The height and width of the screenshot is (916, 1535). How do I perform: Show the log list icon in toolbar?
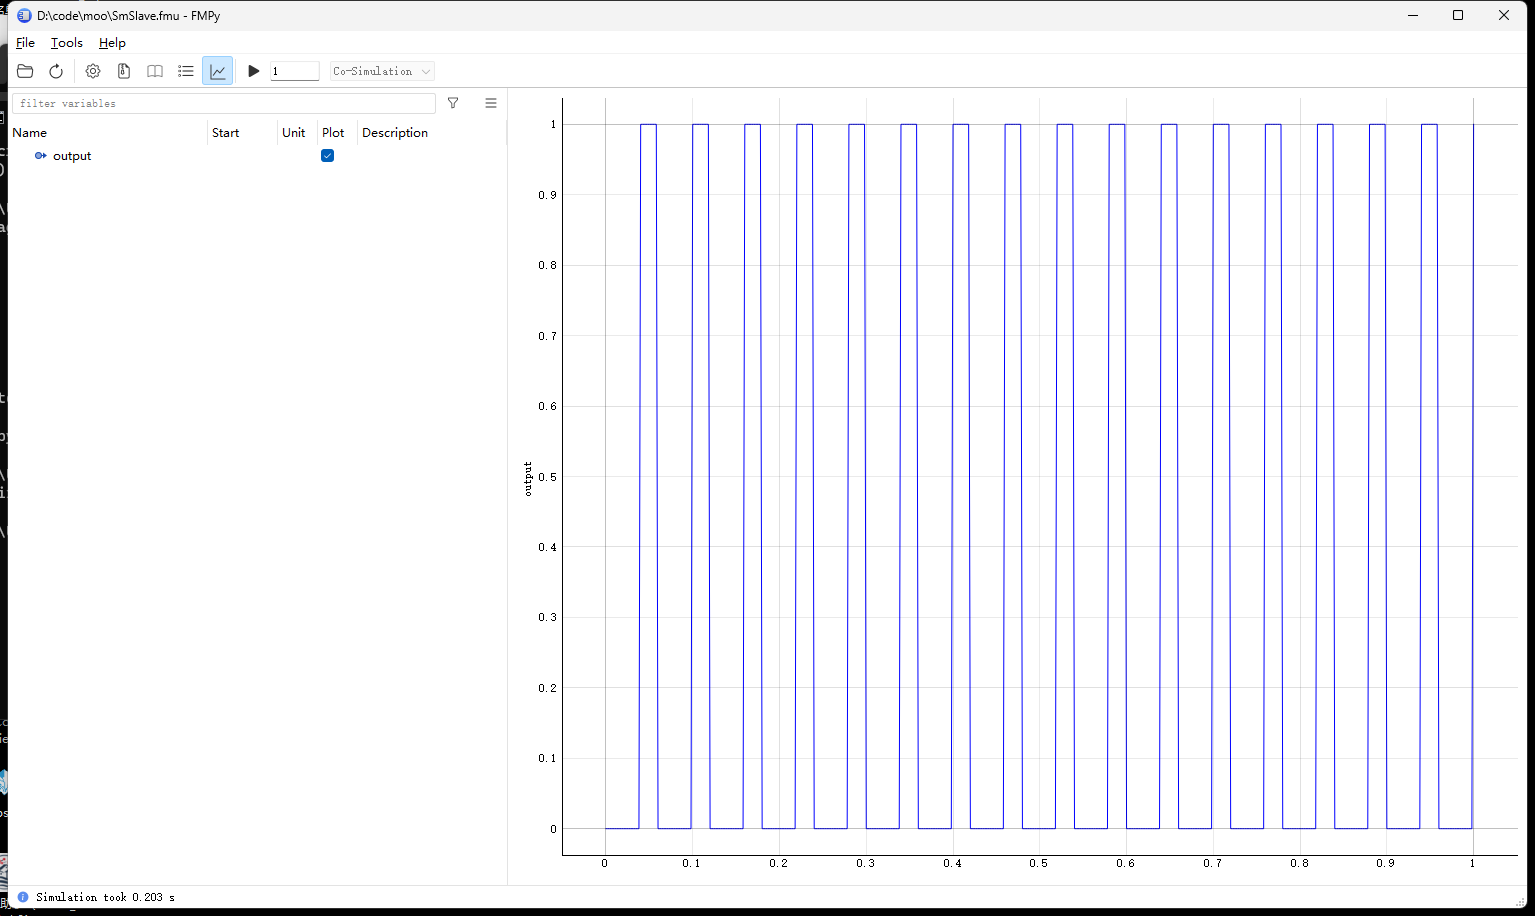186,71
